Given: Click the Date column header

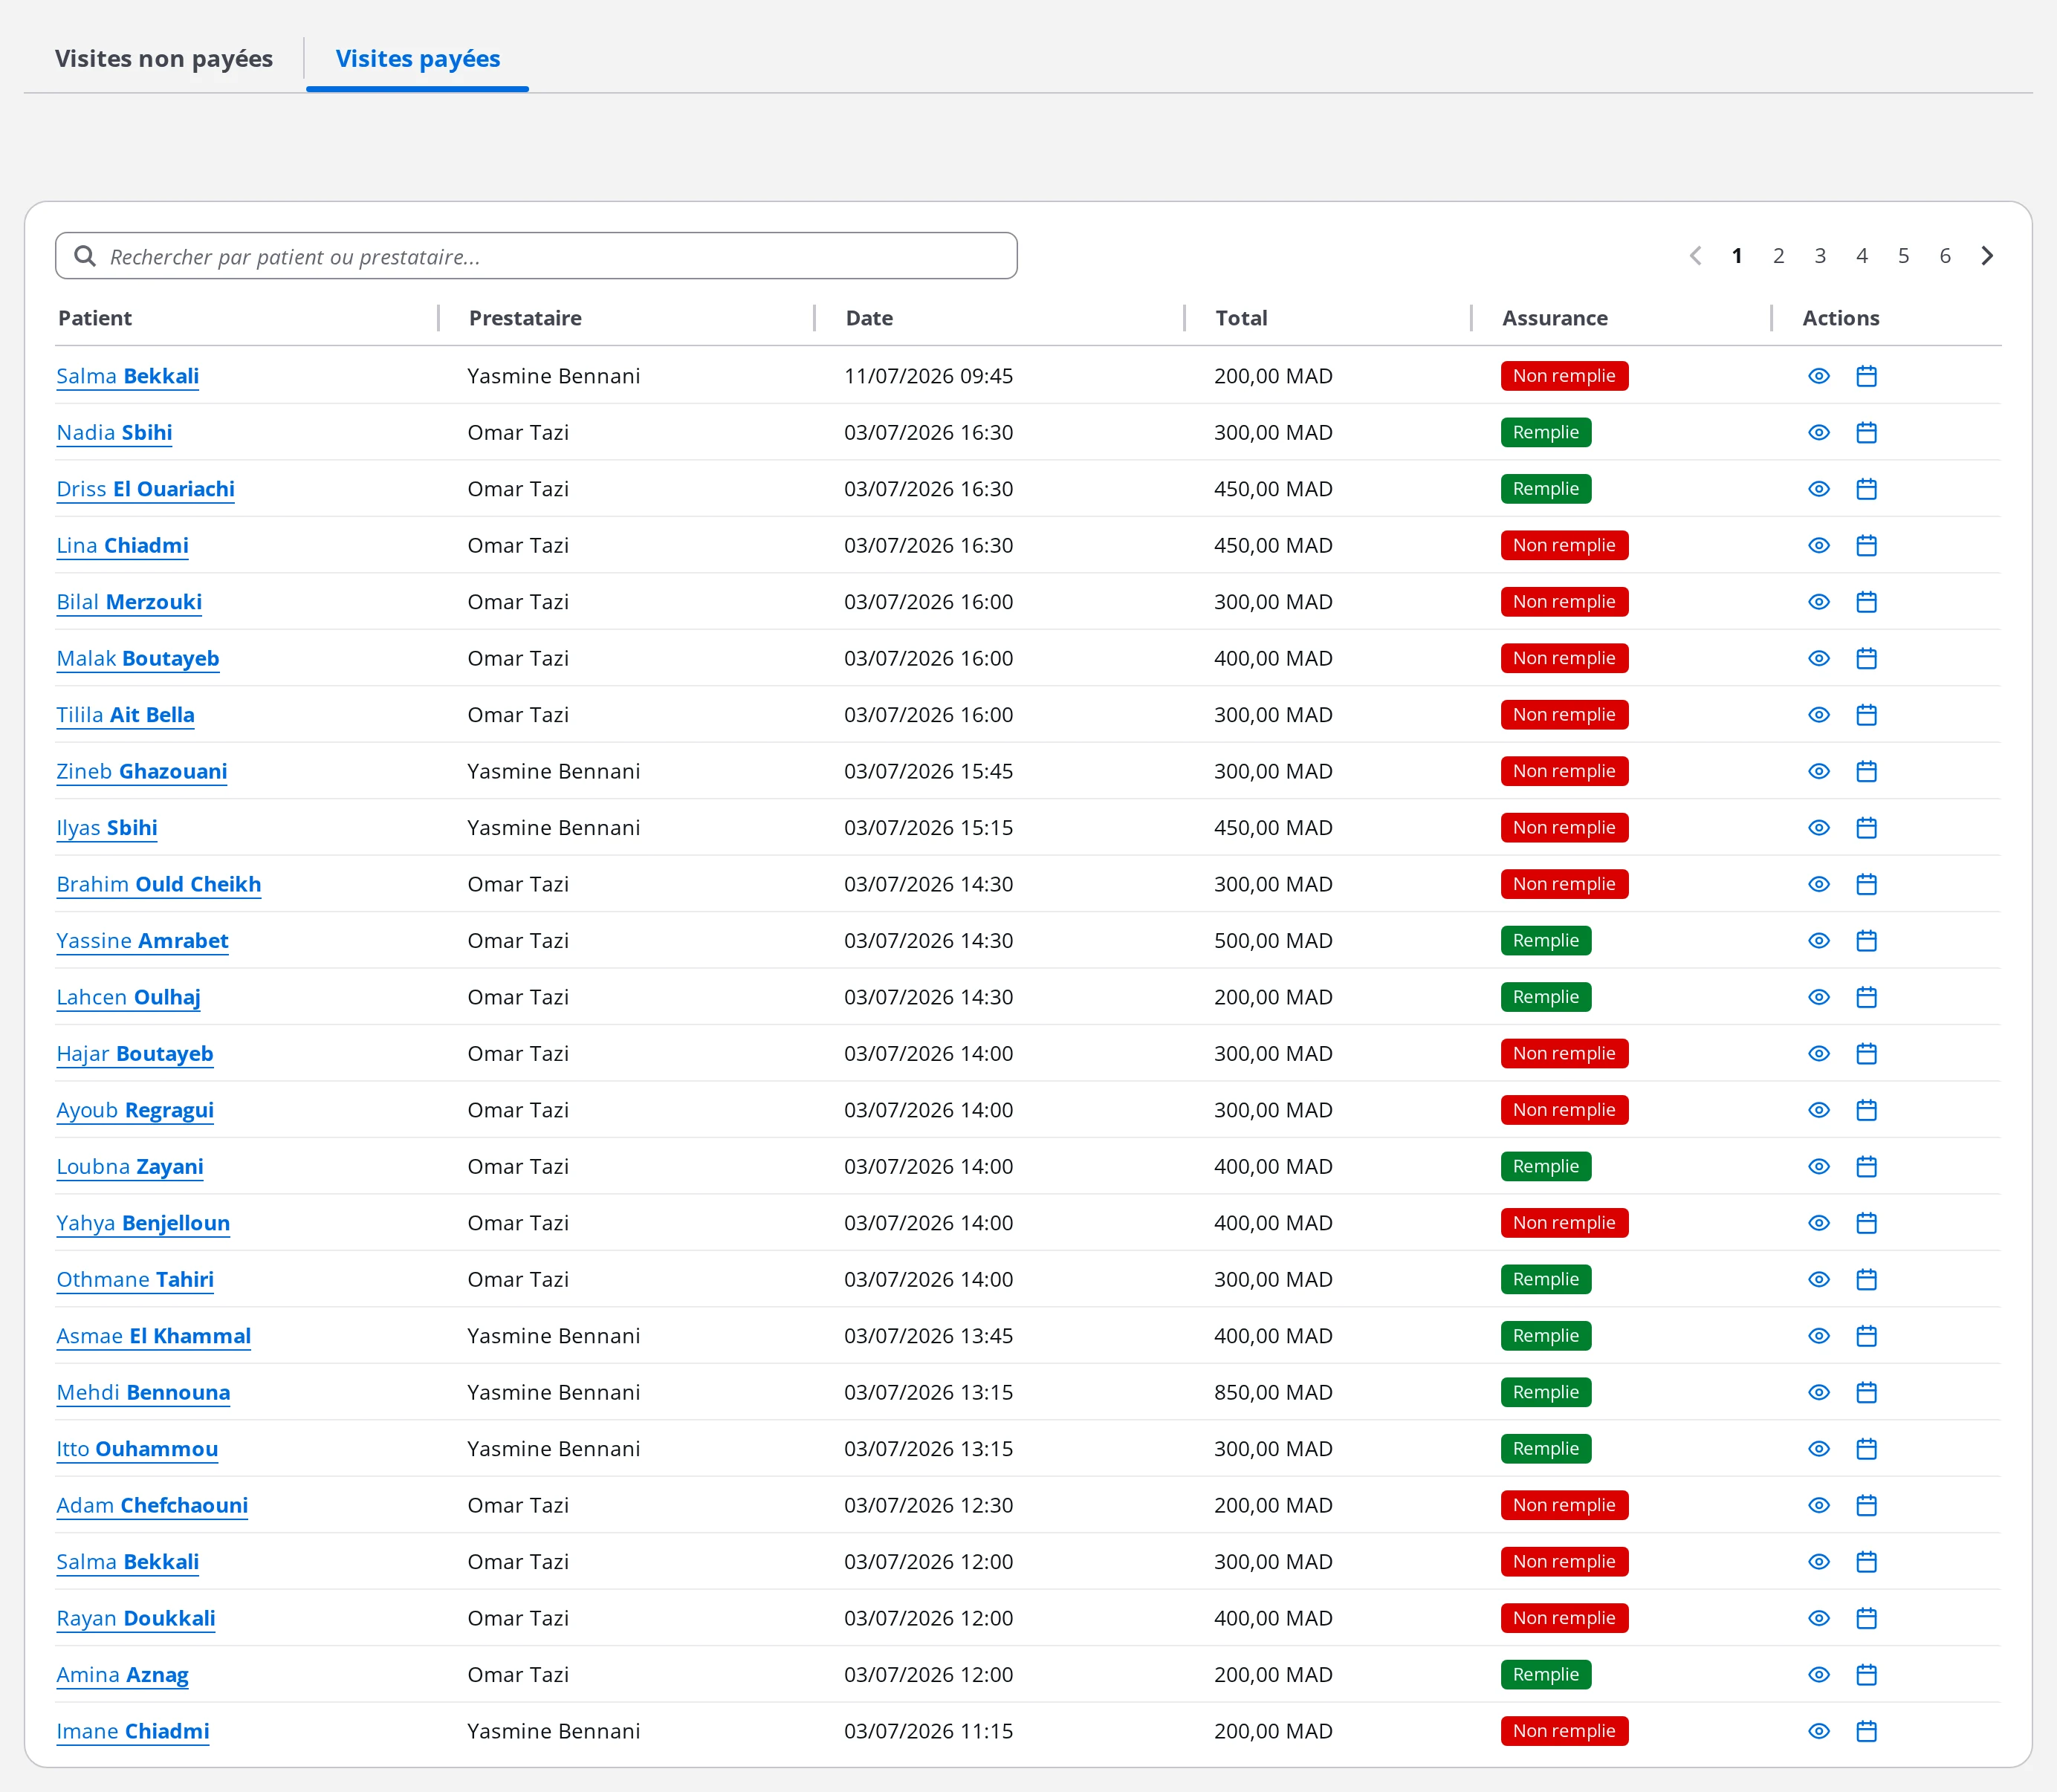Looking at the screenshot, I should (x=869, y=318).
